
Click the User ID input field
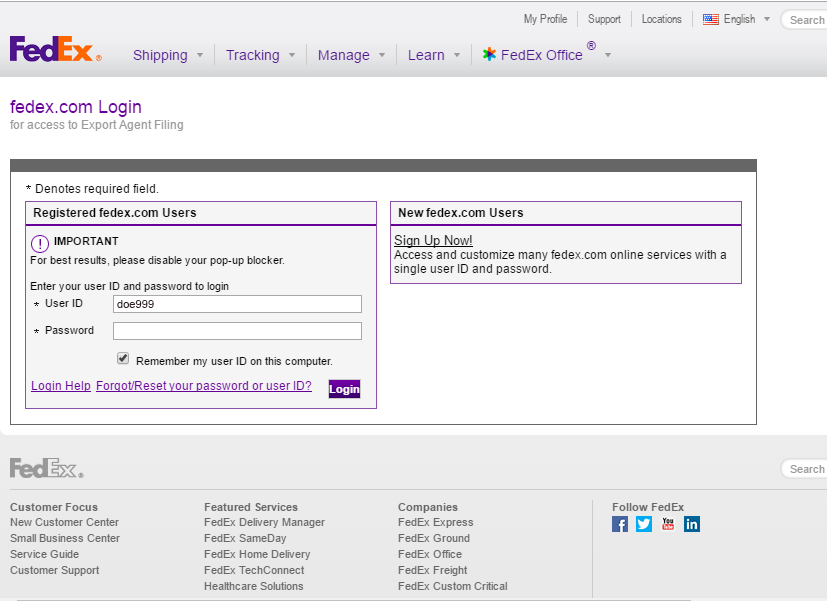(x=237, y=304)
